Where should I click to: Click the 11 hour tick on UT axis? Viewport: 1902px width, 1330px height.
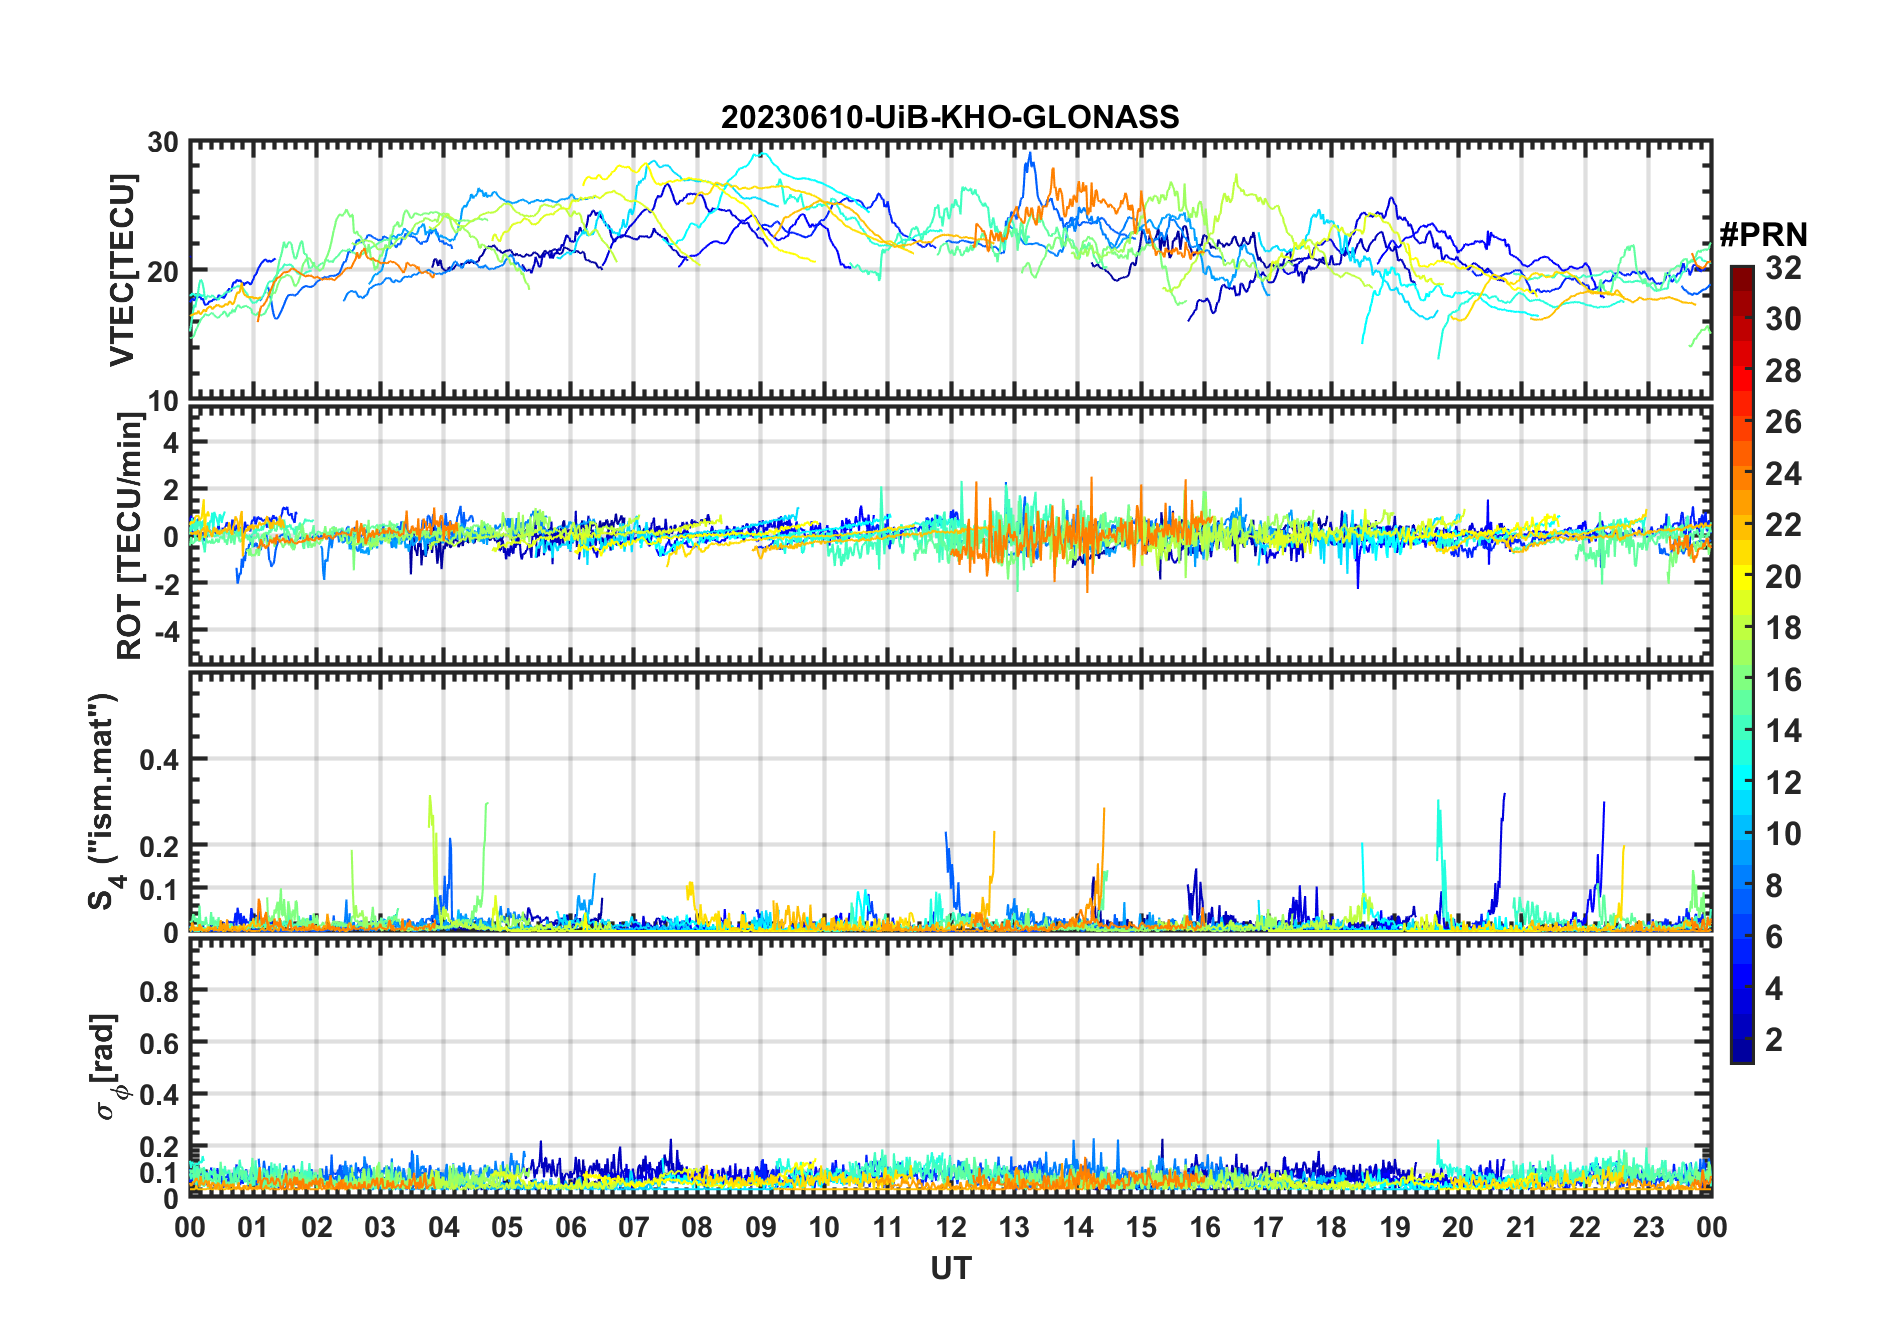[x=887, y=1228]
